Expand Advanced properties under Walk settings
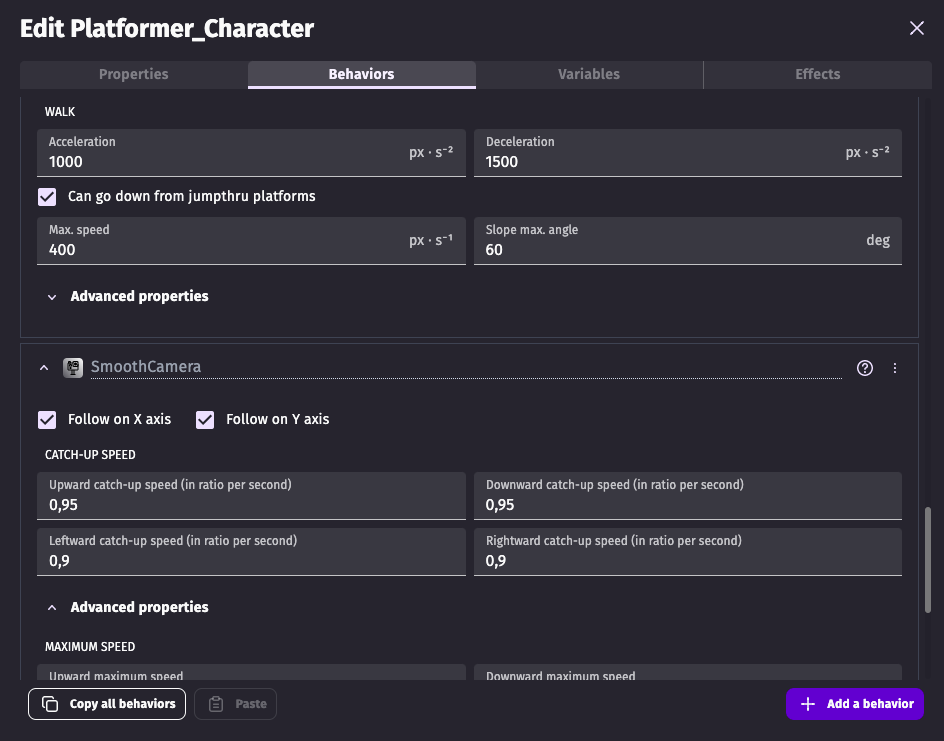Screen dimensions: 944x741 [x=51, y=297]
